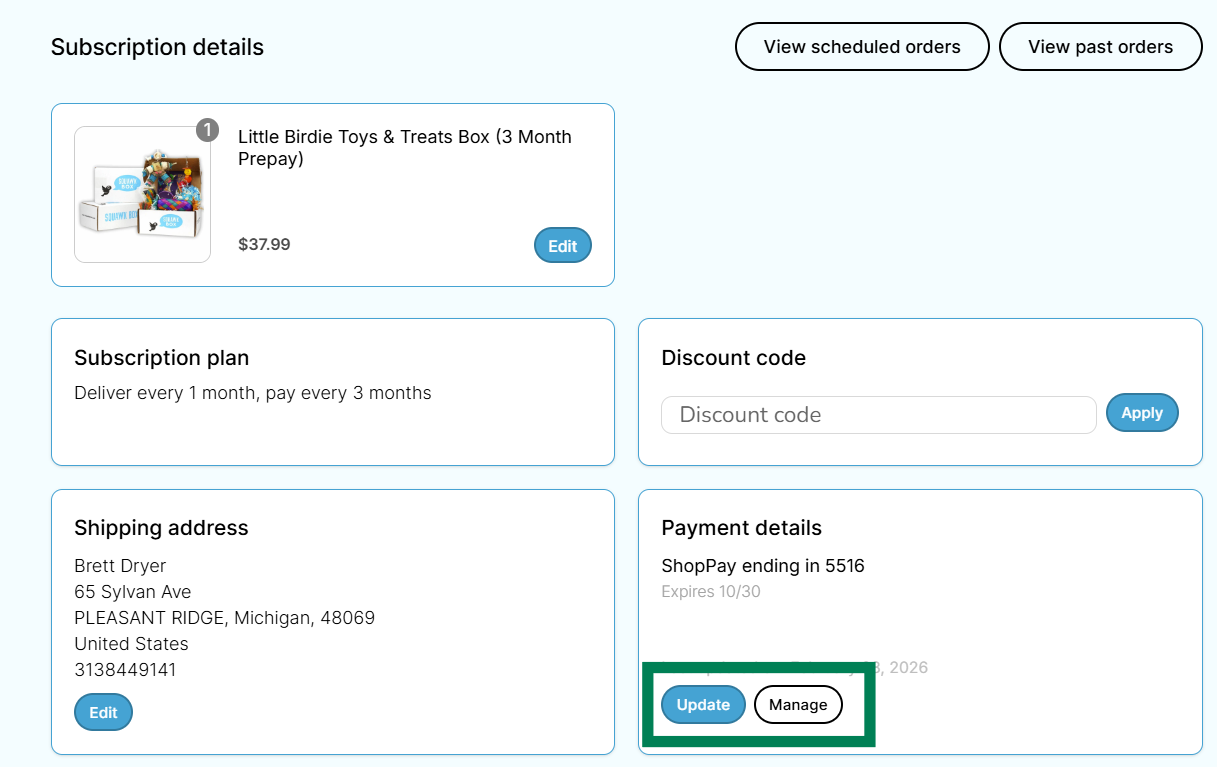Edit the shipping address
Screen dimensions: 1217x767
103,712
